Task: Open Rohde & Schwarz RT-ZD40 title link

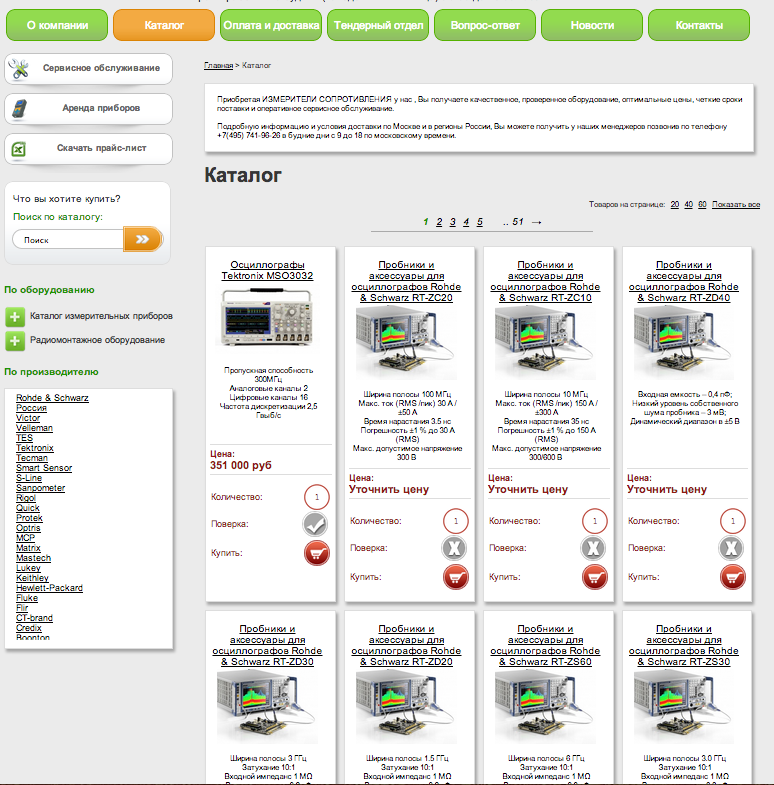Action: pos(684,281)
